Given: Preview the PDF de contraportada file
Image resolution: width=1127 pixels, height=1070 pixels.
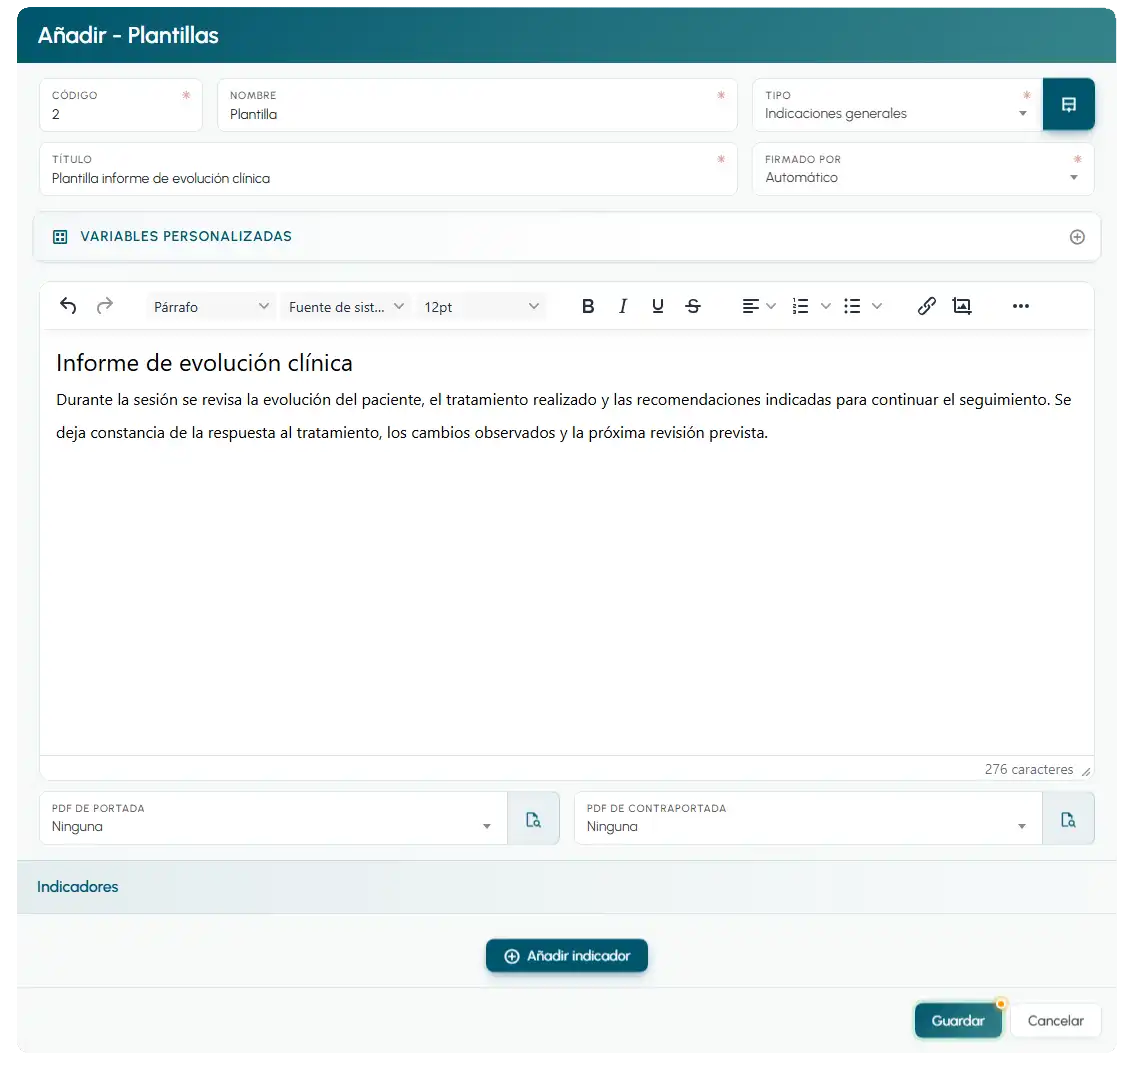Looking at the screenshot, I should click(1068, 818).
